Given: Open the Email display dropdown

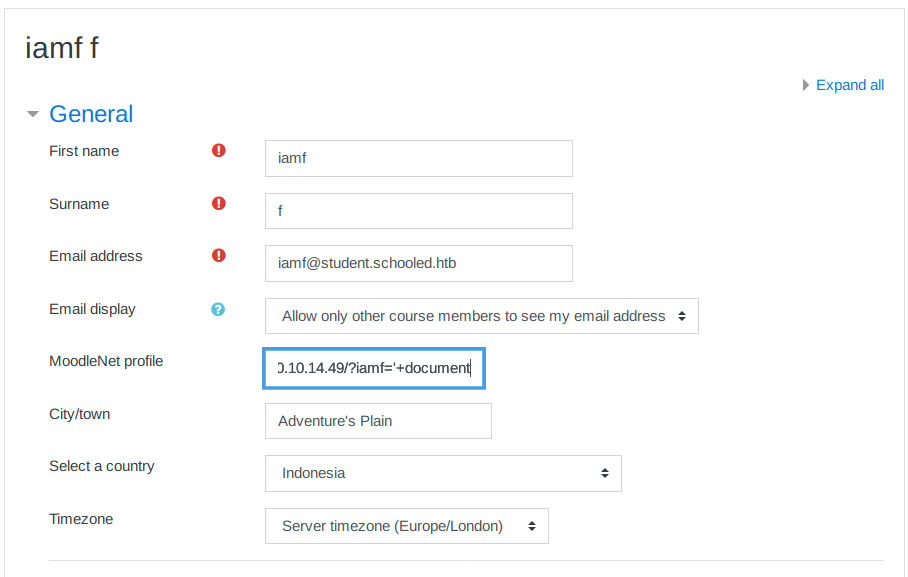Looking at the screenshot, I should (x=481, y=316).
